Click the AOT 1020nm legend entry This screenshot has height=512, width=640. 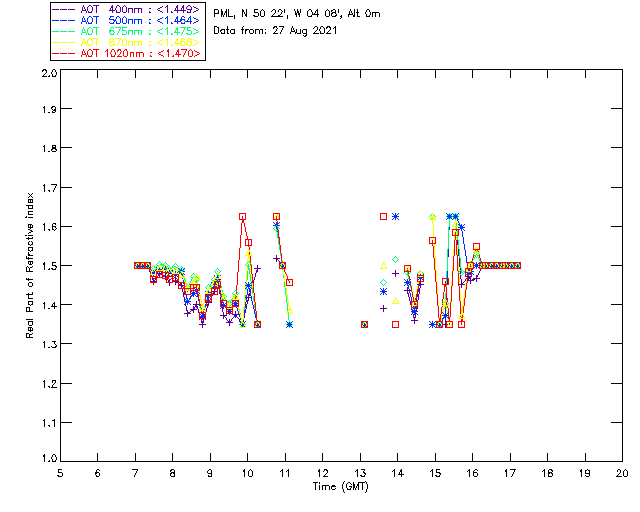(126, 53)
